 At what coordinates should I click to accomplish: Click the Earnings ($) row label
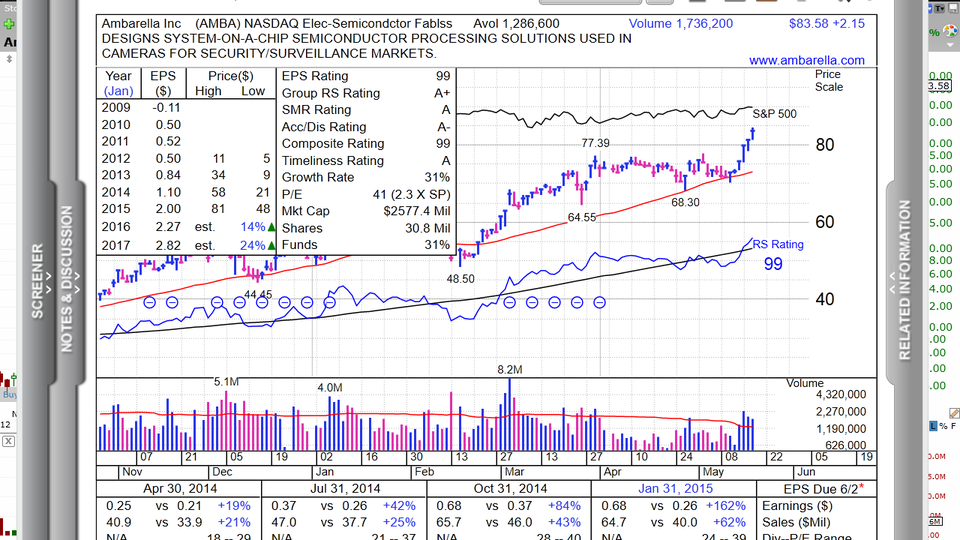pyautogui.click(x=797, y=506)
